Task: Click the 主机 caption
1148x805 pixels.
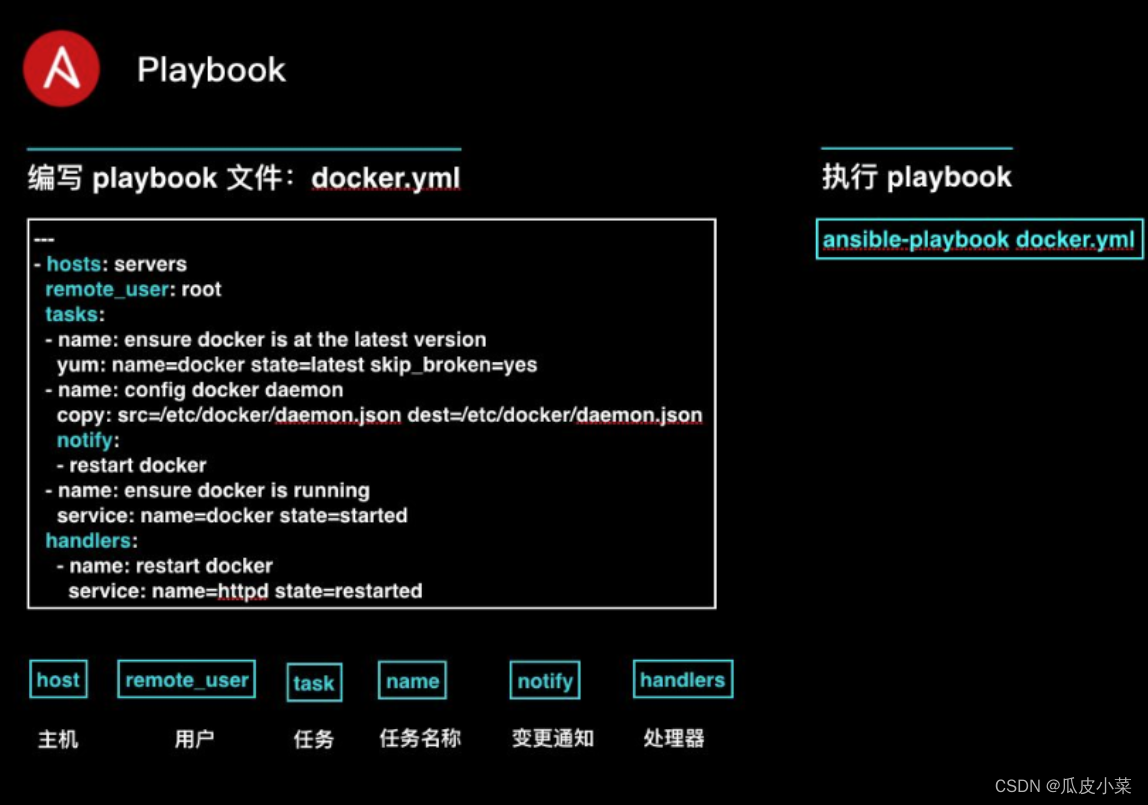Action: click(x=58, y=739)
